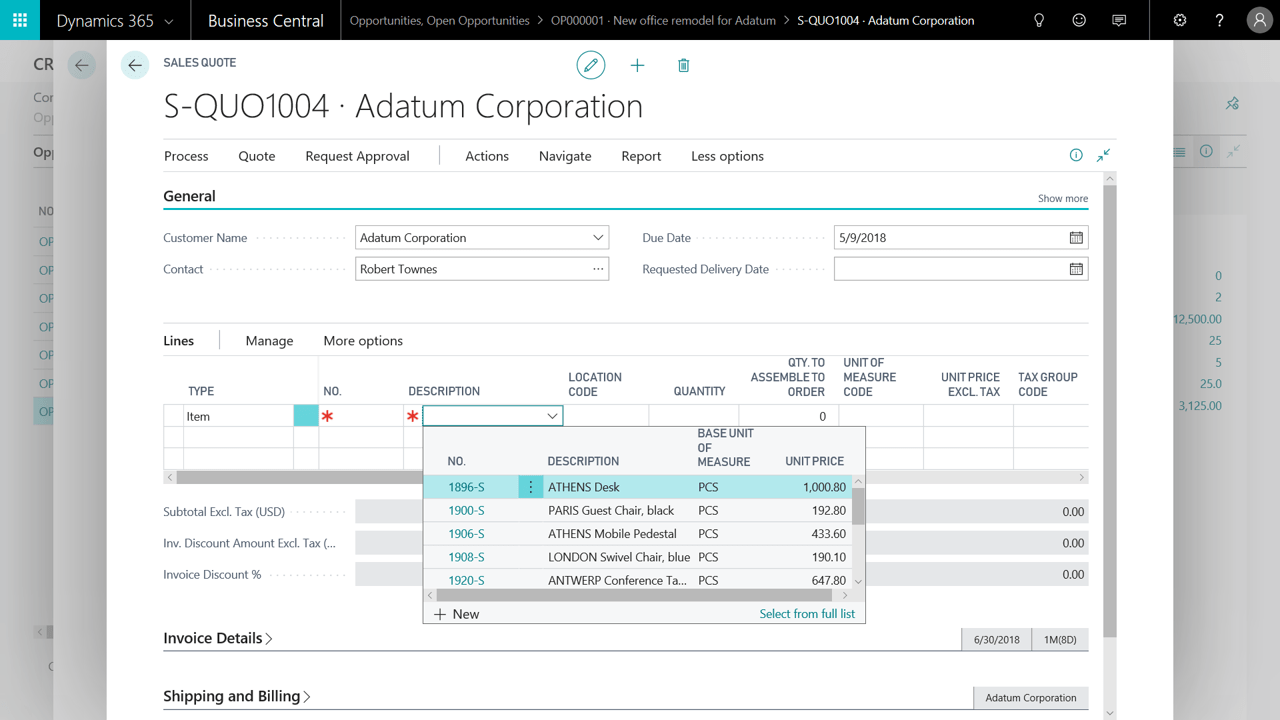Click the trash delete icon
1280x720 pixels.
pos(684,65)
